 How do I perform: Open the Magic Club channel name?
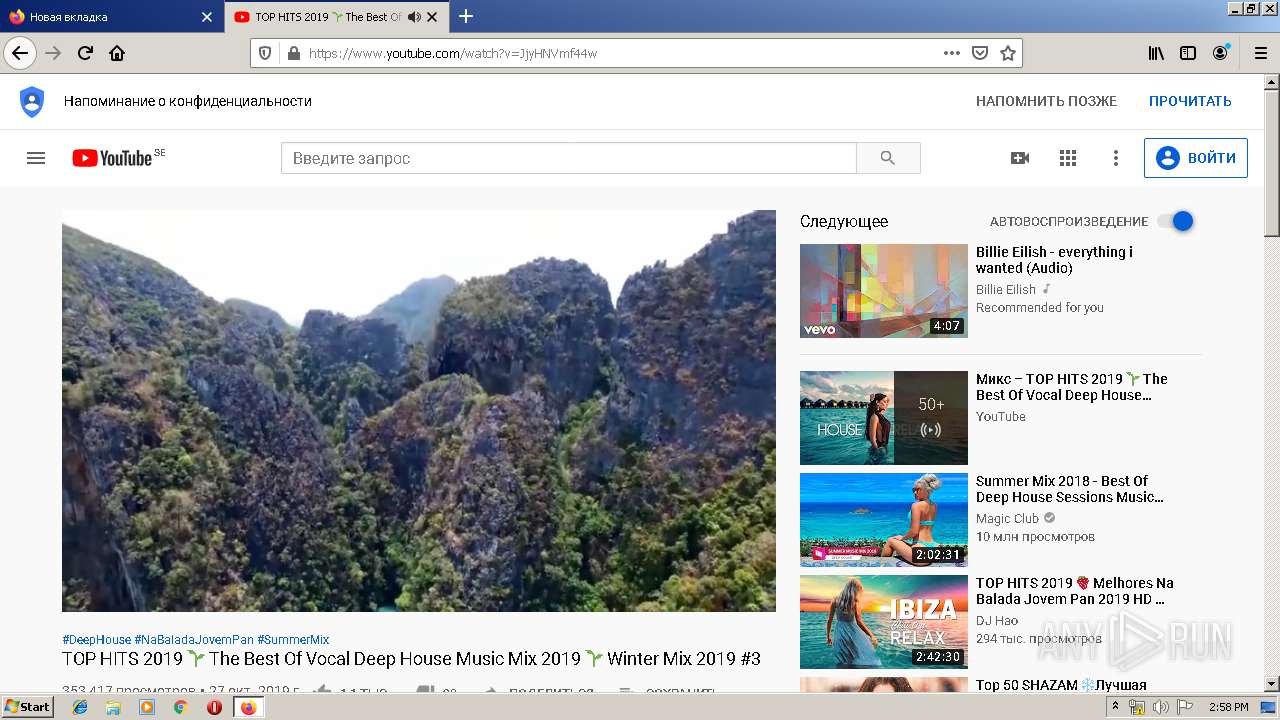tap(1007, 518)
